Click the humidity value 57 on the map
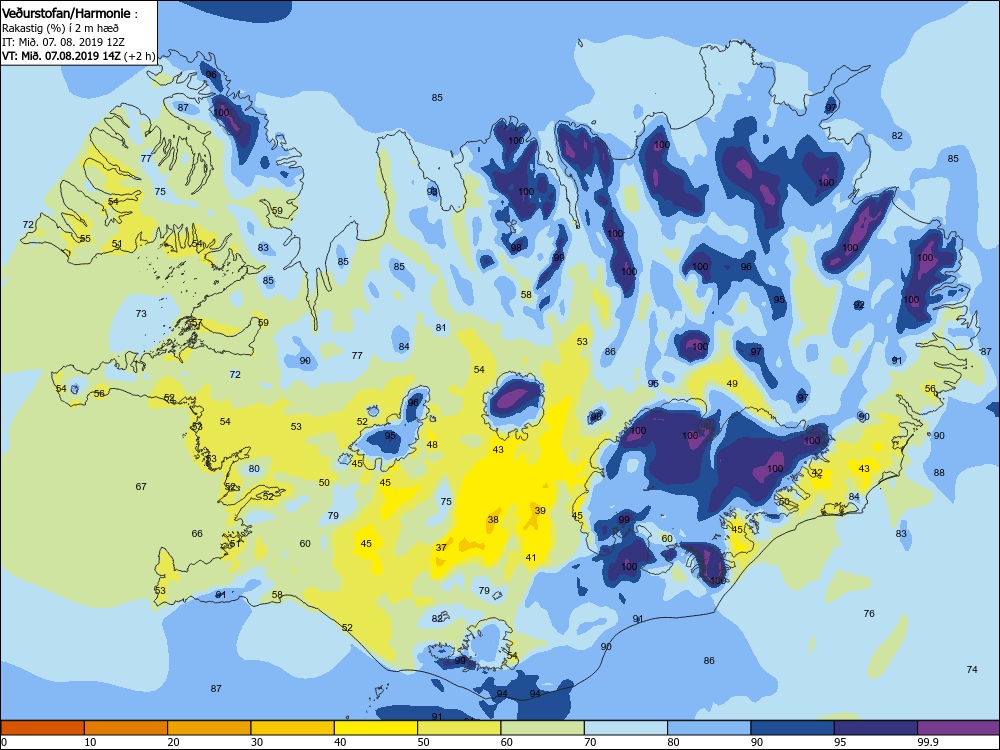The width and height of the screenshot is (1000, 750). click(x=197, y=323)
